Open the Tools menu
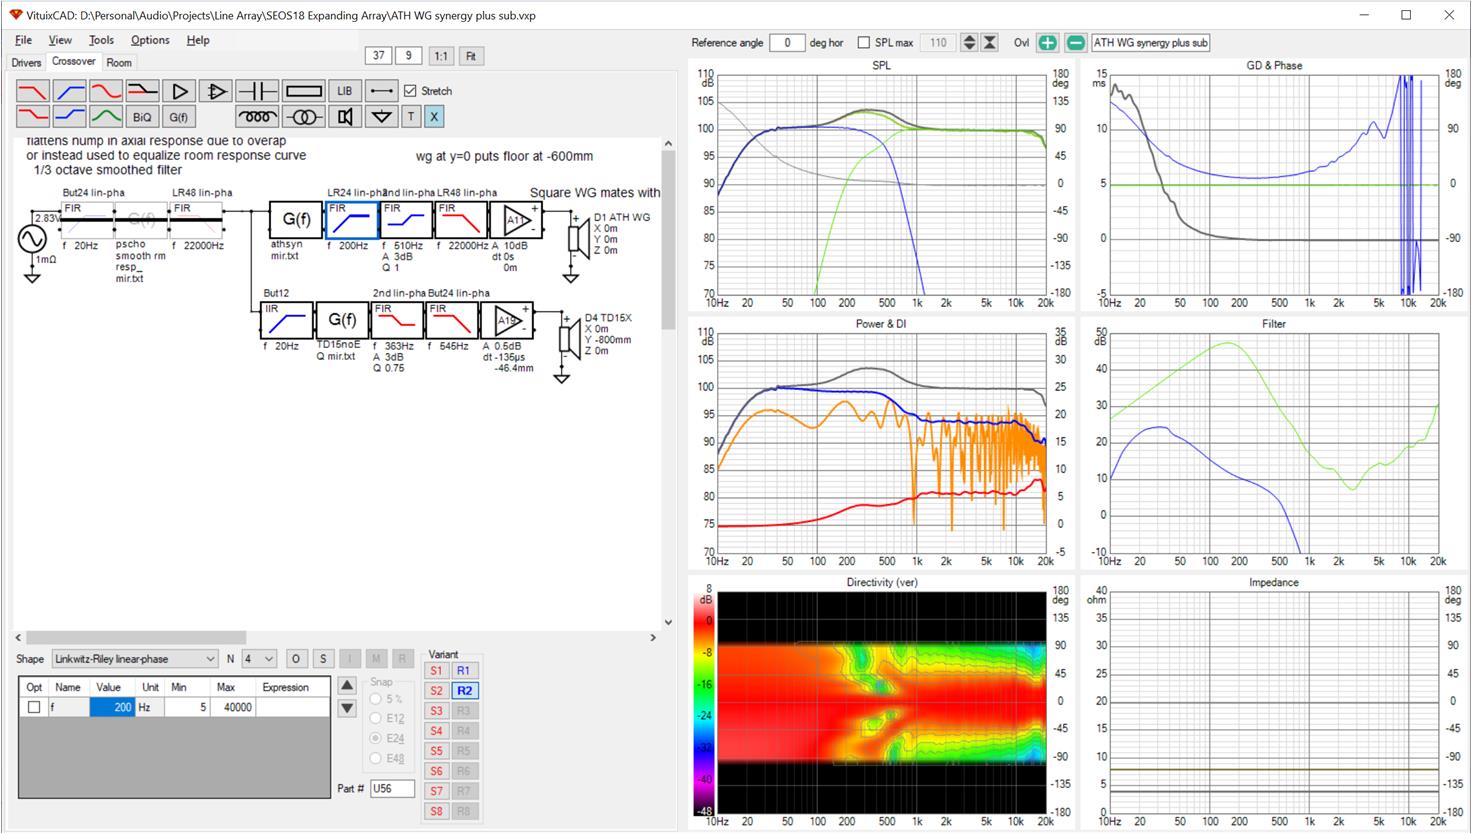 pos(101,40)
